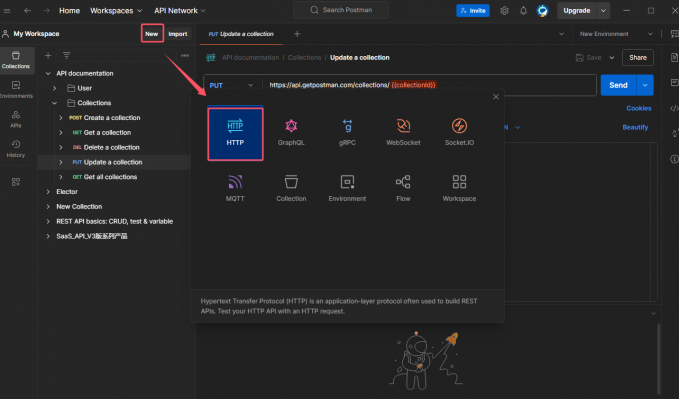This screenshot has width=679, height=399.
Task: Open the Workspaces dropdown
Action: tap(116, 10)
